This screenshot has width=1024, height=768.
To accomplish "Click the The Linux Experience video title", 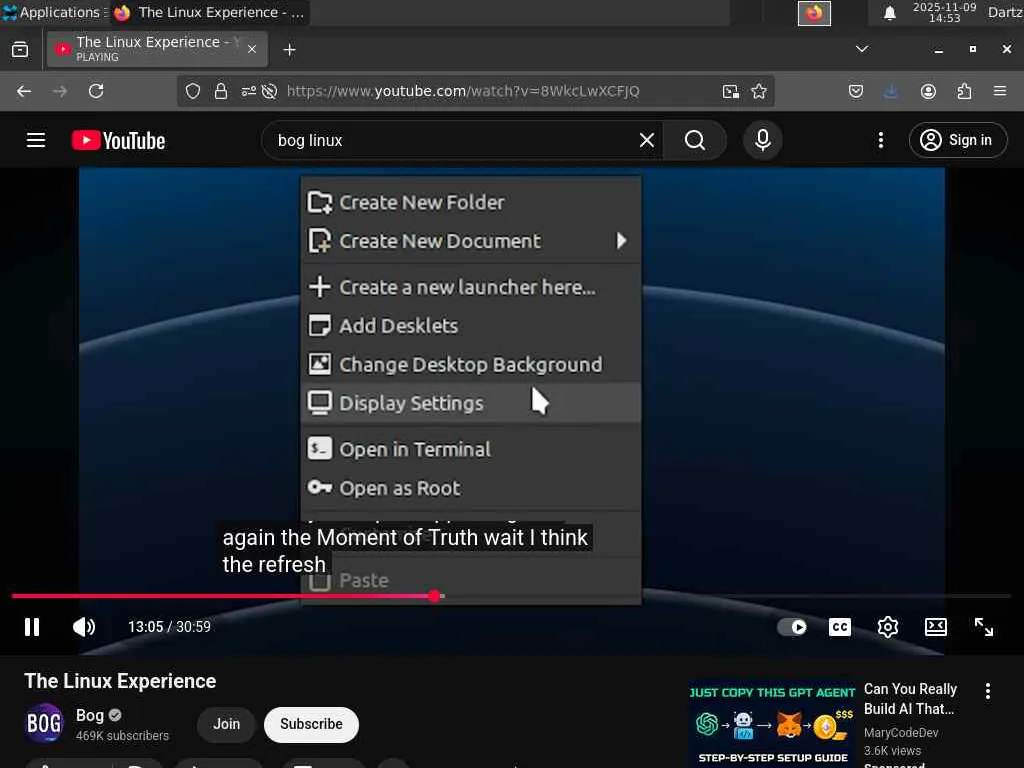I will [x=120, y=681].
